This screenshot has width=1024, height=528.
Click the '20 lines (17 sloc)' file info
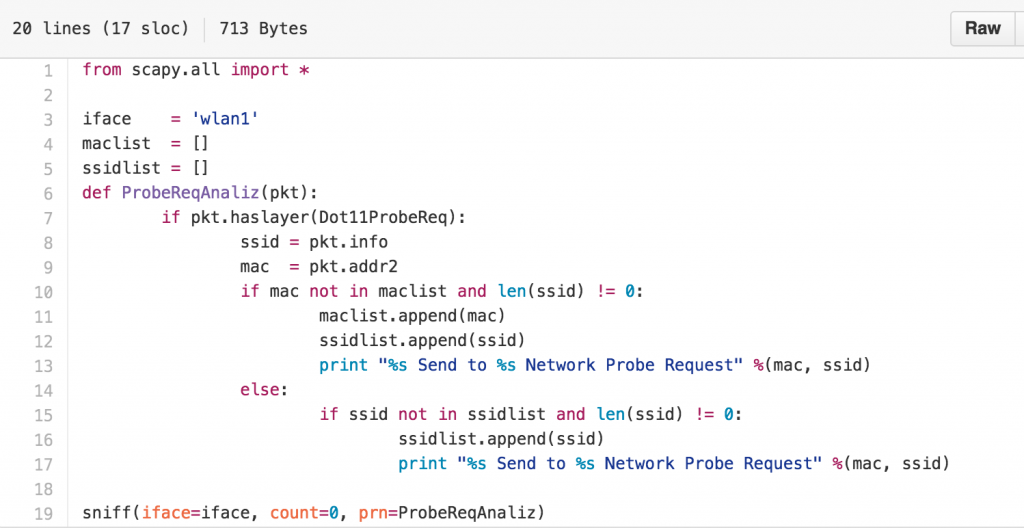(100, 28)
